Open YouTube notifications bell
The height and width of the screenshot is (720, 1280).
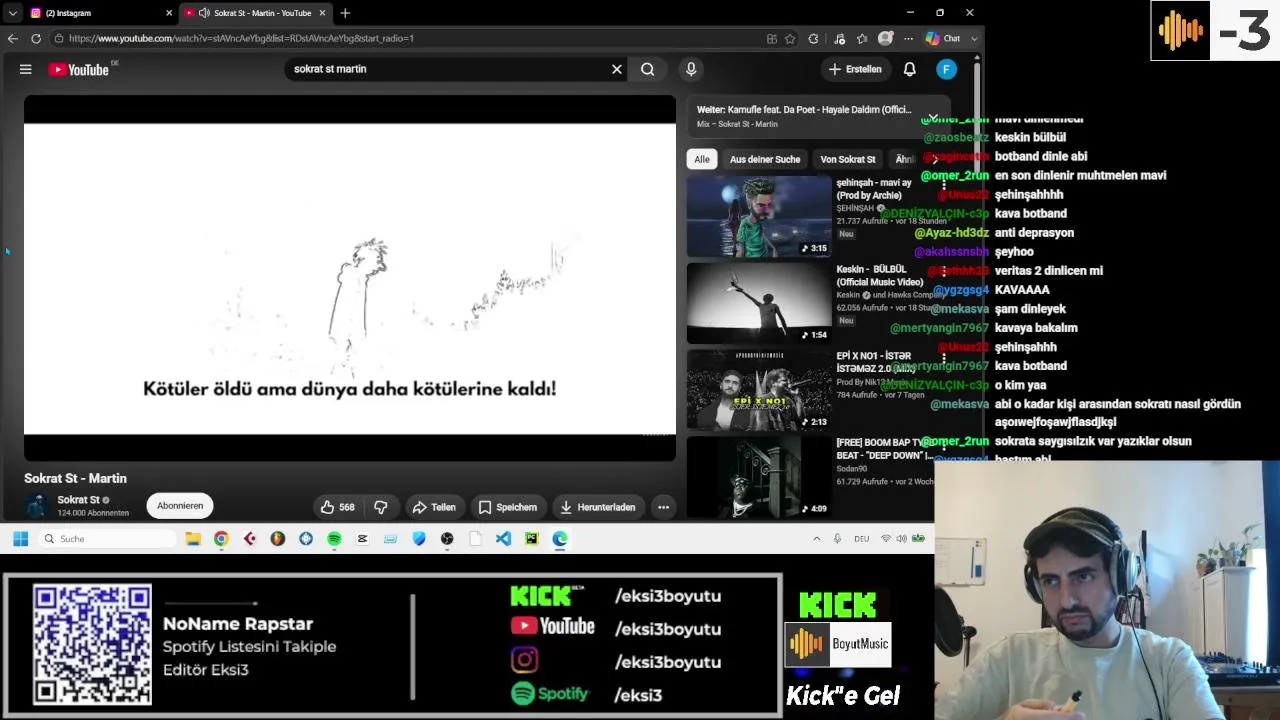click(910, 69)
